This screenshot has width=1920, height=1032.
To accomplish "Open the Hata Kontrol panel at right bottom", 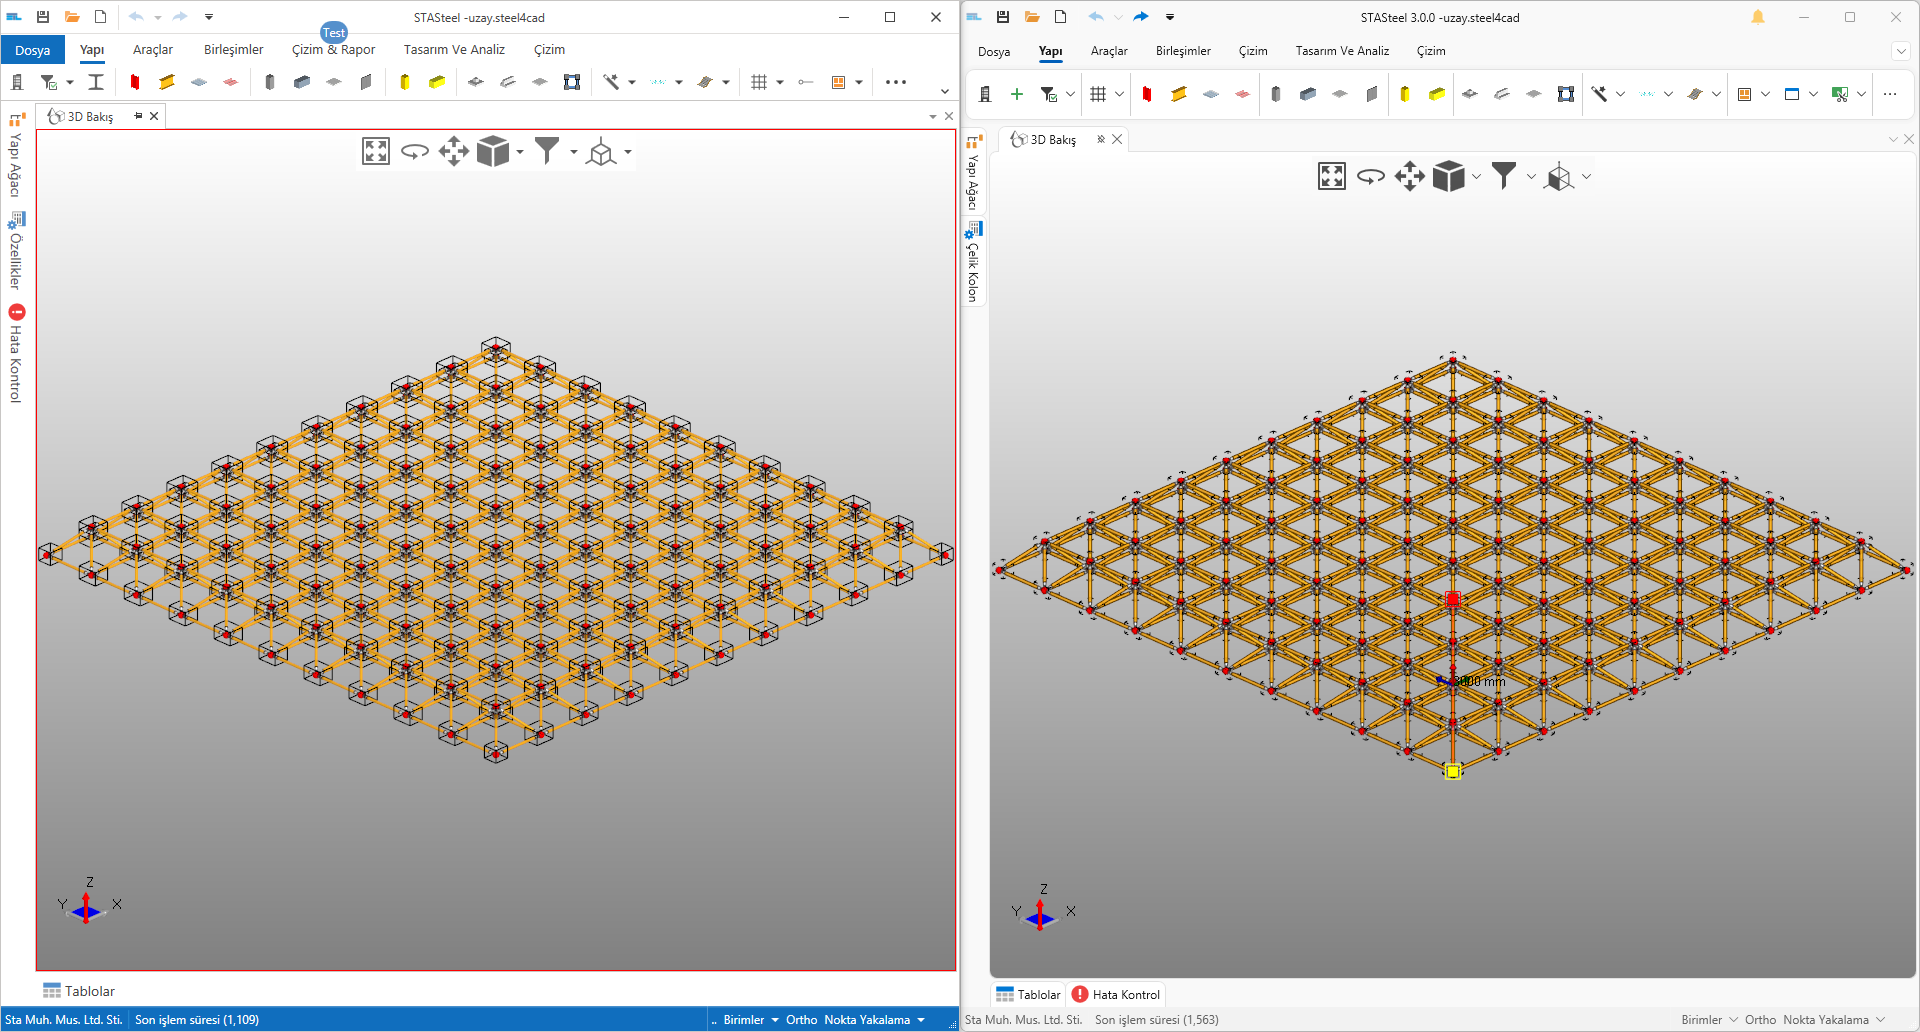I will click(1116, 995).
